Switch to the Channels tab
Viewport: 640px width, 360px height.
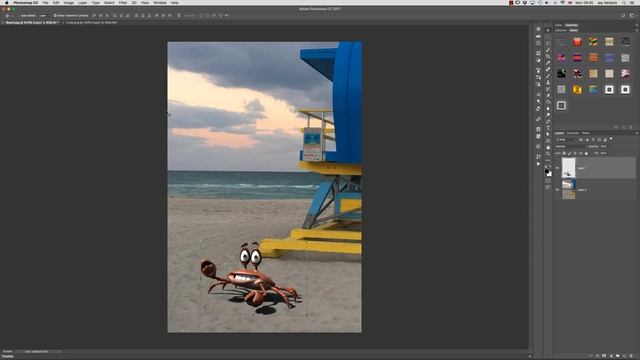[573, 133]
